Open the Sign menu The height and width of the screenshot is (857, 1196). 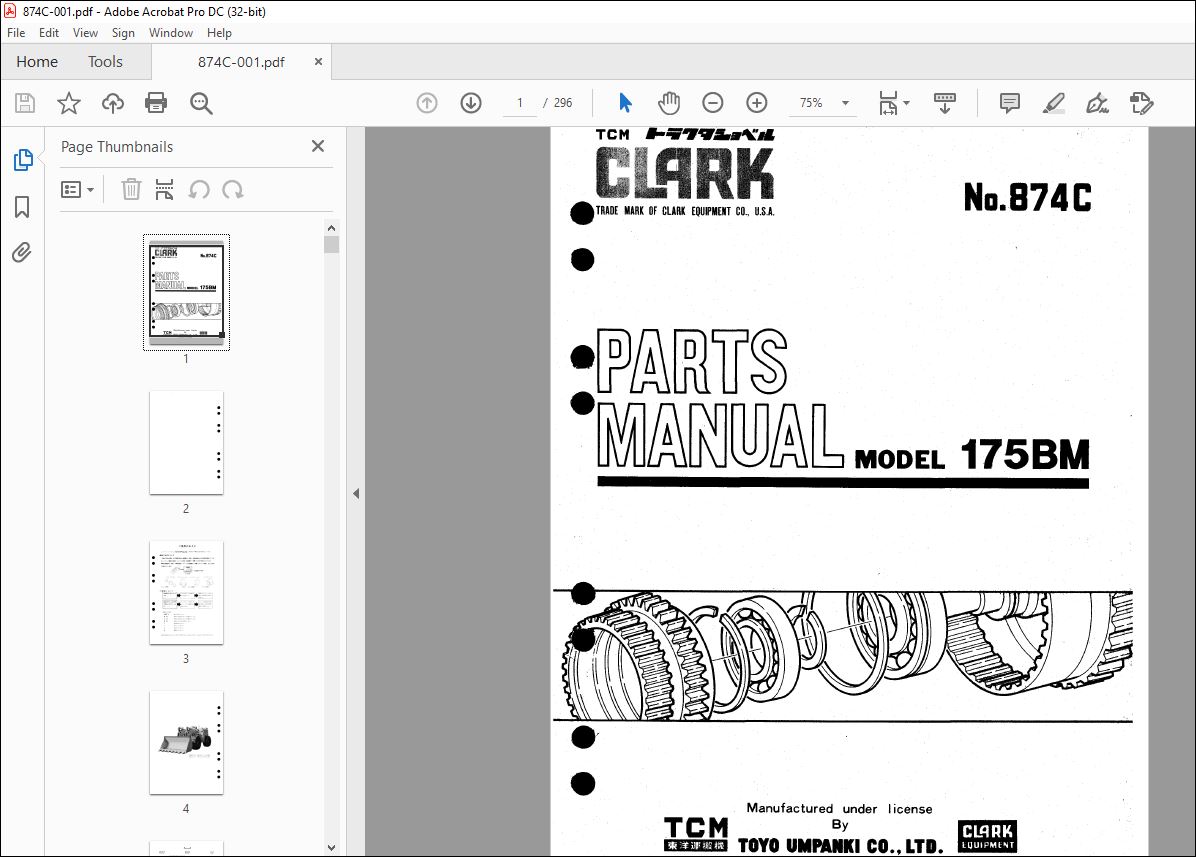(123, 33)
